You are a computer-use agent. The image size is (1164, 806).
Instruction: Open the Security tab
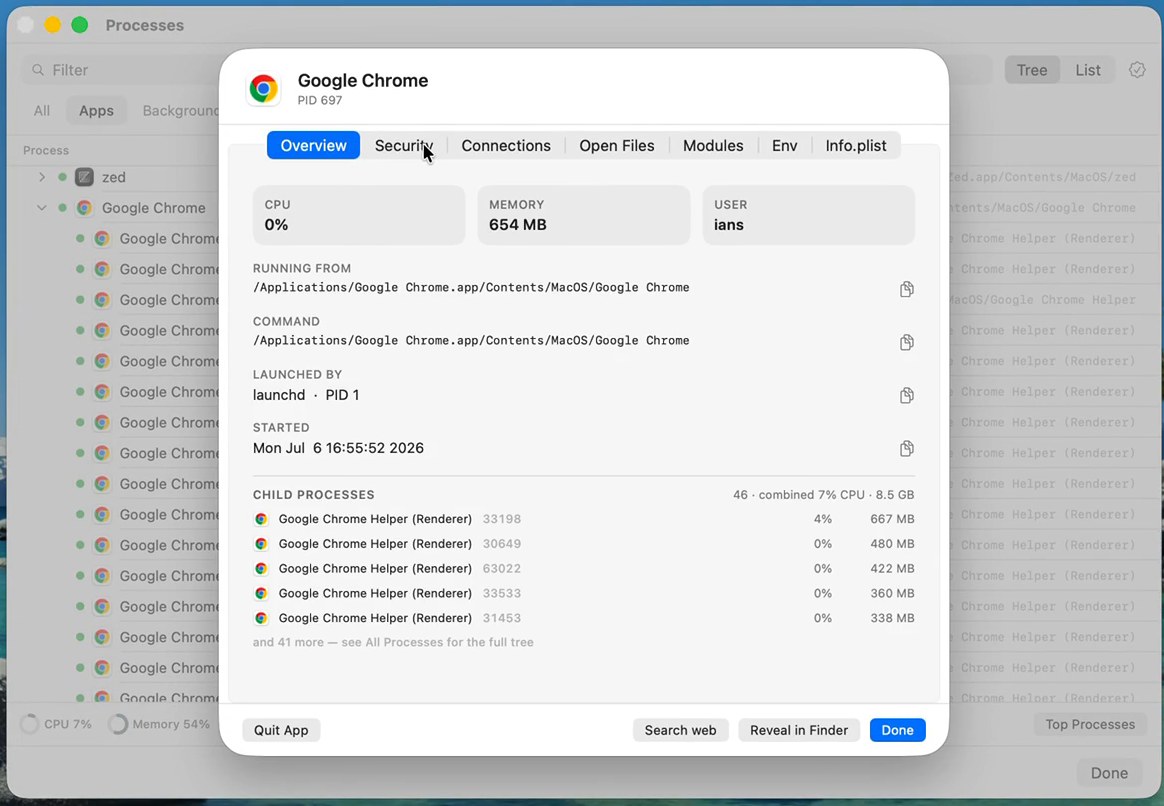point(403,145)
